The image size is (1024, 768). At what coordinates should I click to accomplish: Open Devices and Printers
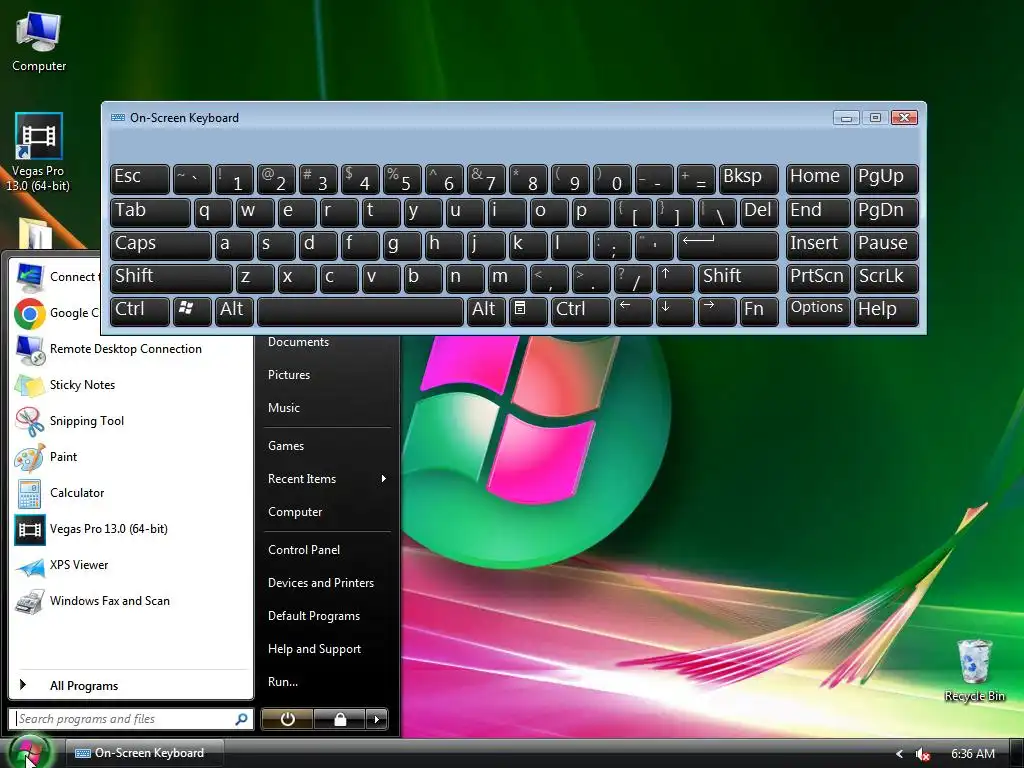(x=321, y=583)
